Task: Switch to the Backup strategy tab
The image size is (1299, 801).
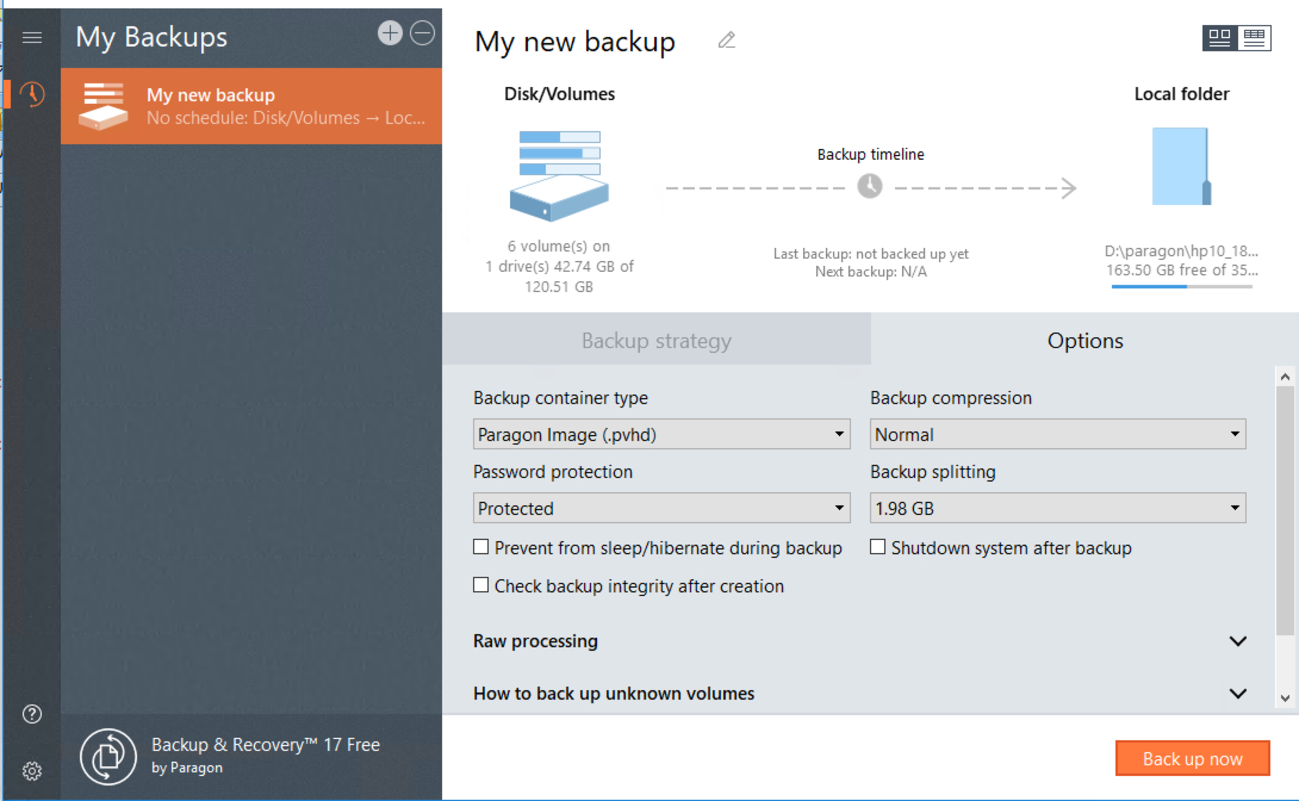Action: [656, 341]
